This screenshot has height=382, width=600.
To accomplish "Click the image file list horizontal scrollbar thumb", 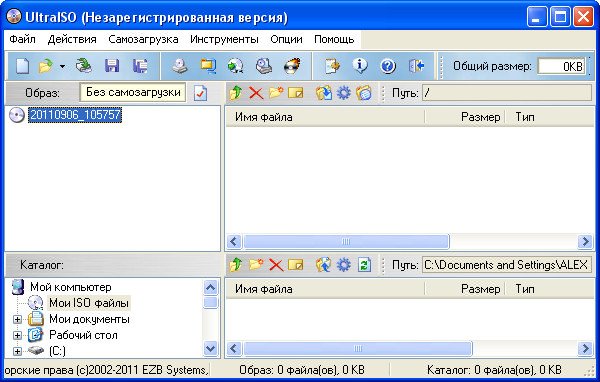I will pyautogui.click(x=346, y=242).
